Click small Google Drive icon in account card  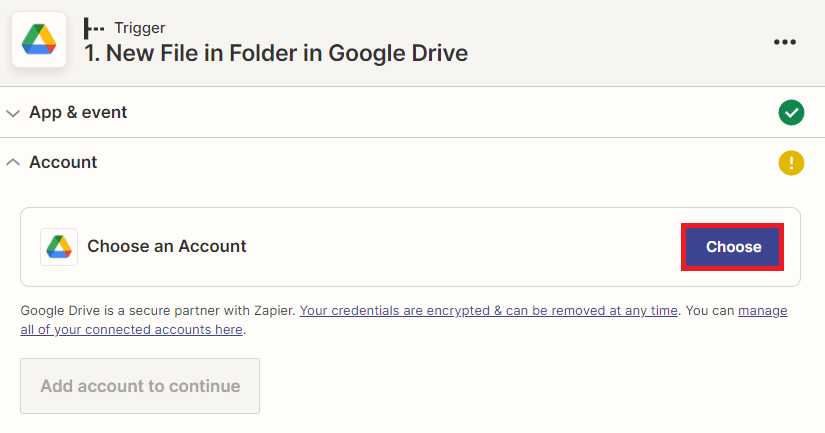(x=59, y=247)
